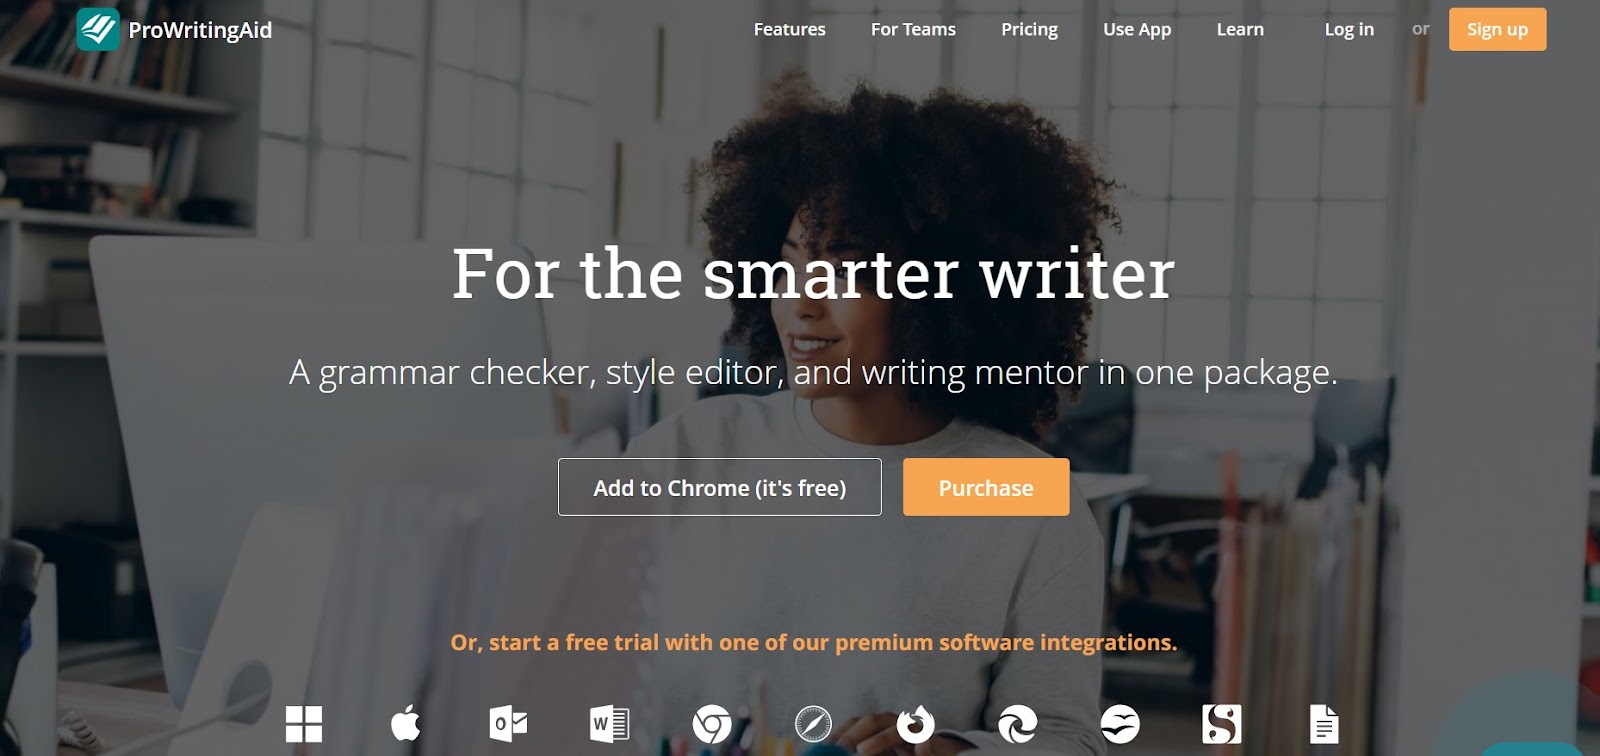Click Add to Chrome (it's free) button

pyautogui.click(x=720, y=487)
